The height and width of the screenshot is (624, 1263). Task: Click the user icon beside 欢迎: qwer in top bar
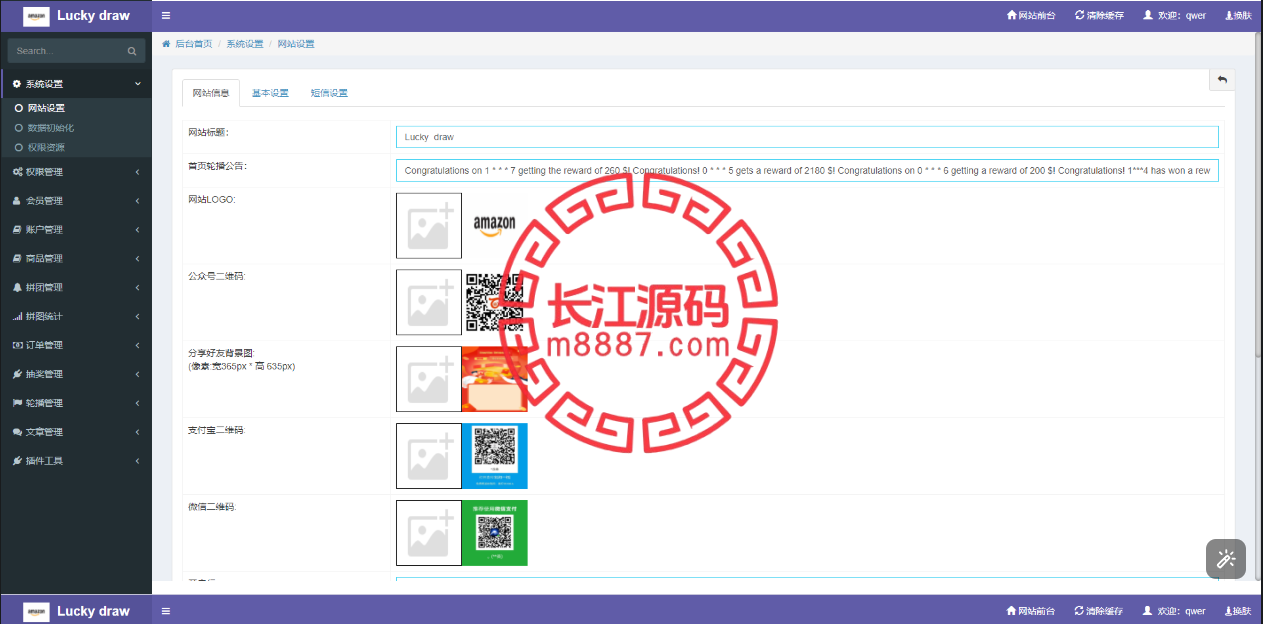(x=1148, y=16)
